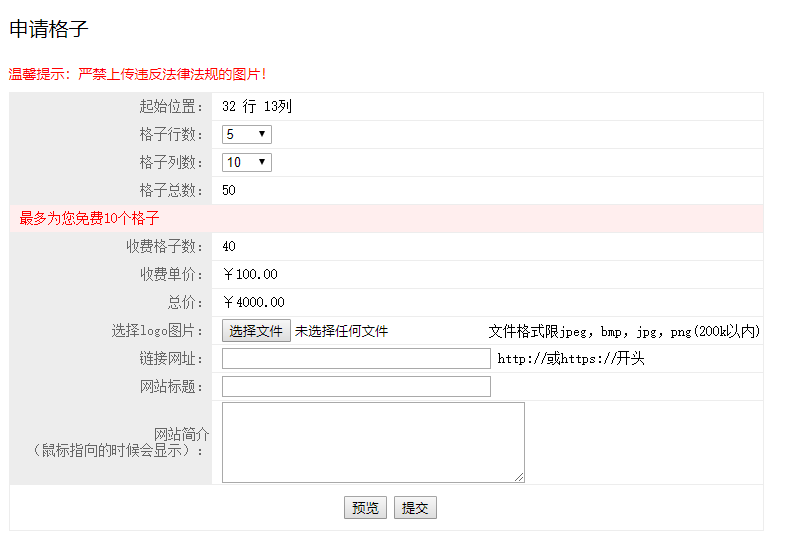Click inside the 网站简介 textarea
The width and height of the screenshot is (810, 550).
pyautogui.click(x=373, y=443)
